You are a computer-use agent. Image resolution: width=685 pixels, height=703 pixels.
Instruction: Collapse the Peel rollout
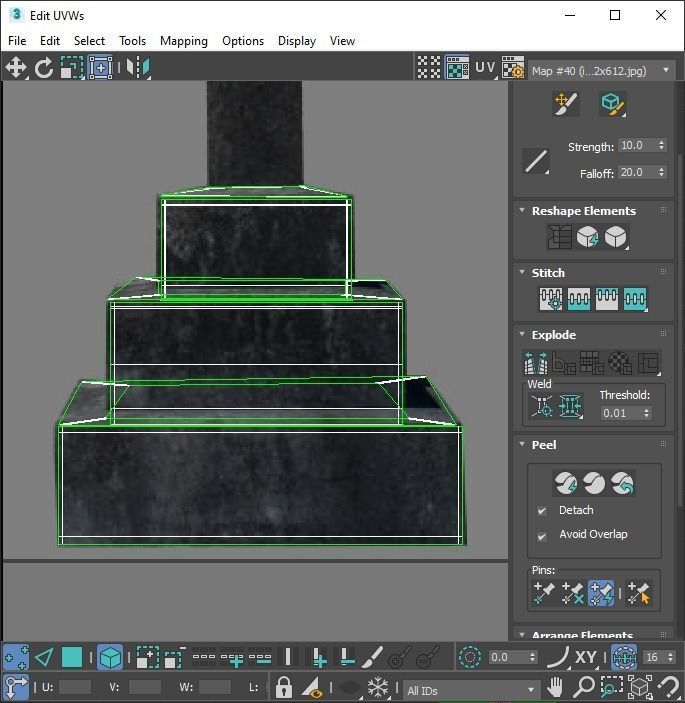(x=522, y=444)
